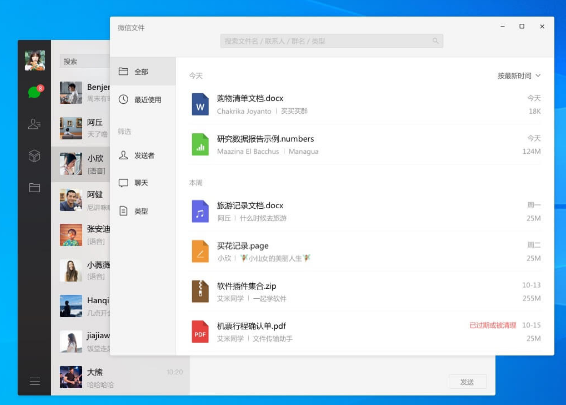Viewport: 566px width, 405px height.
Task: Maximize the WeChat files window
Action: (522, 27)
